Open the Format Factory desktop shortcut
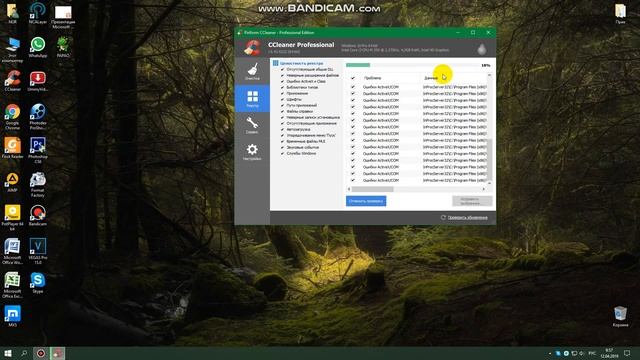Image resolution: width=640 pixels, height=360 pixels. point(38,184)
